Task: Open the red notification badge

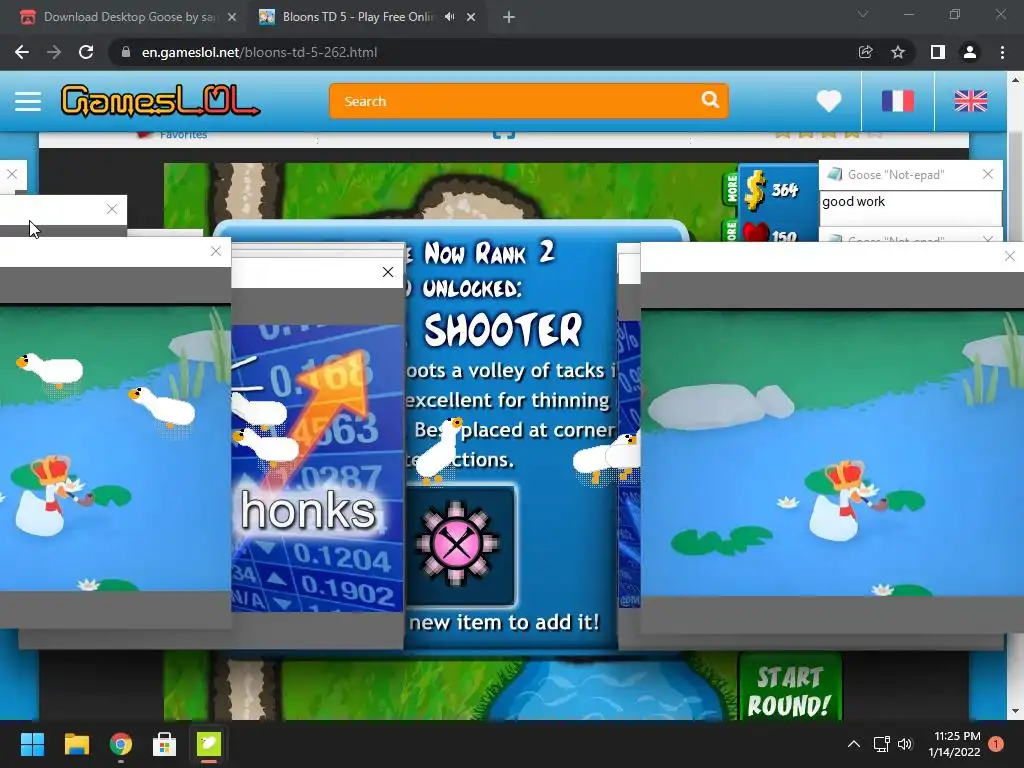Action: coord(996,744)
